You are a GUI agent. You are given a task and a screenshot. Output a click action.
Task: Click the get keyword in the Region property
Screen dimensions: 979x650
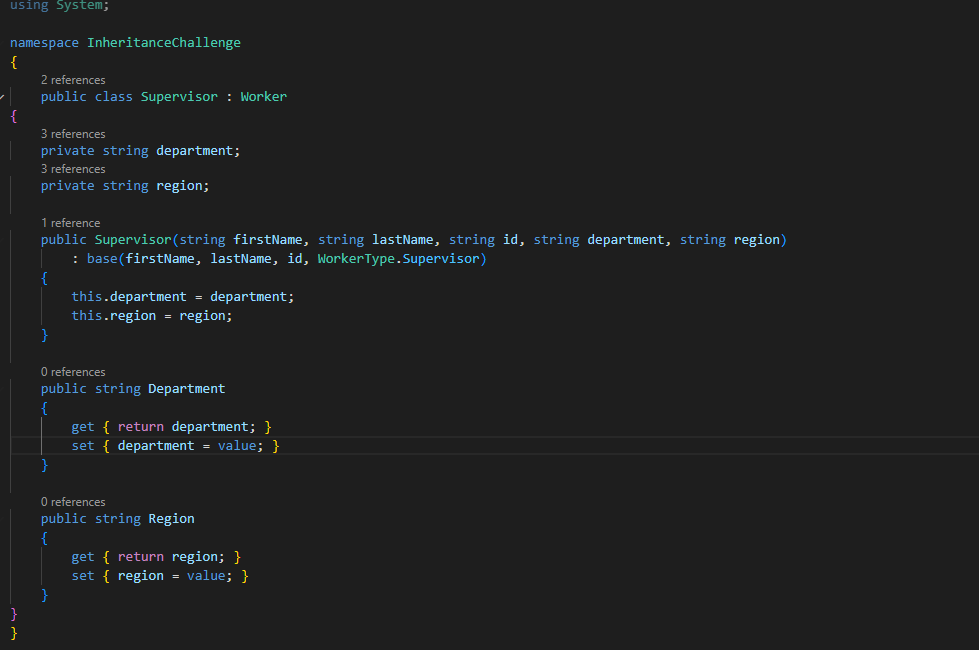click(82, 557)
